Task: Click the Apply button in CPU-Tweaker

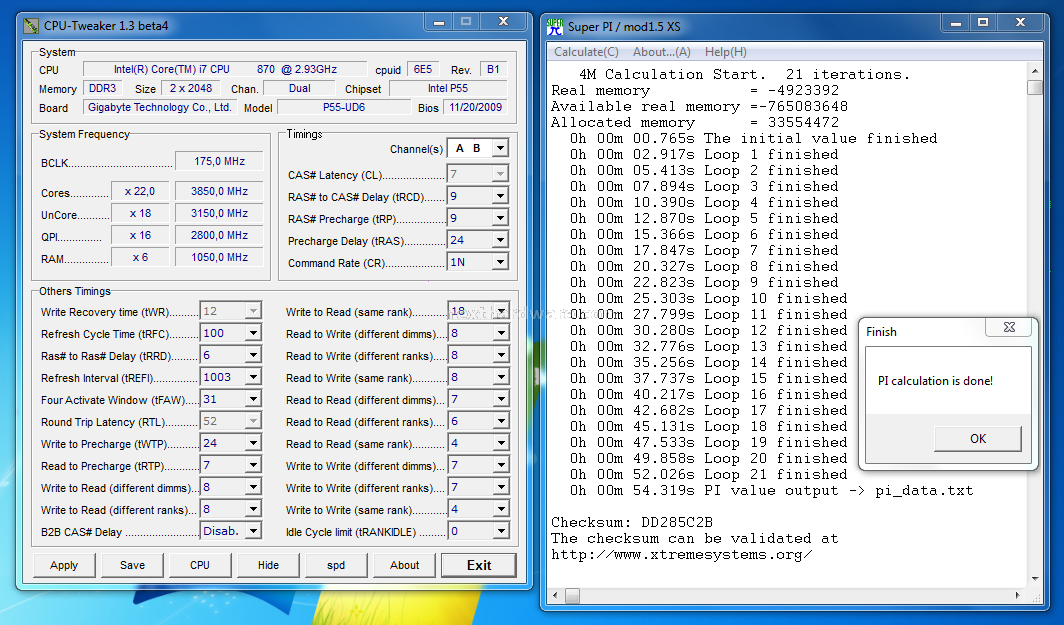Action: [64, 565]
